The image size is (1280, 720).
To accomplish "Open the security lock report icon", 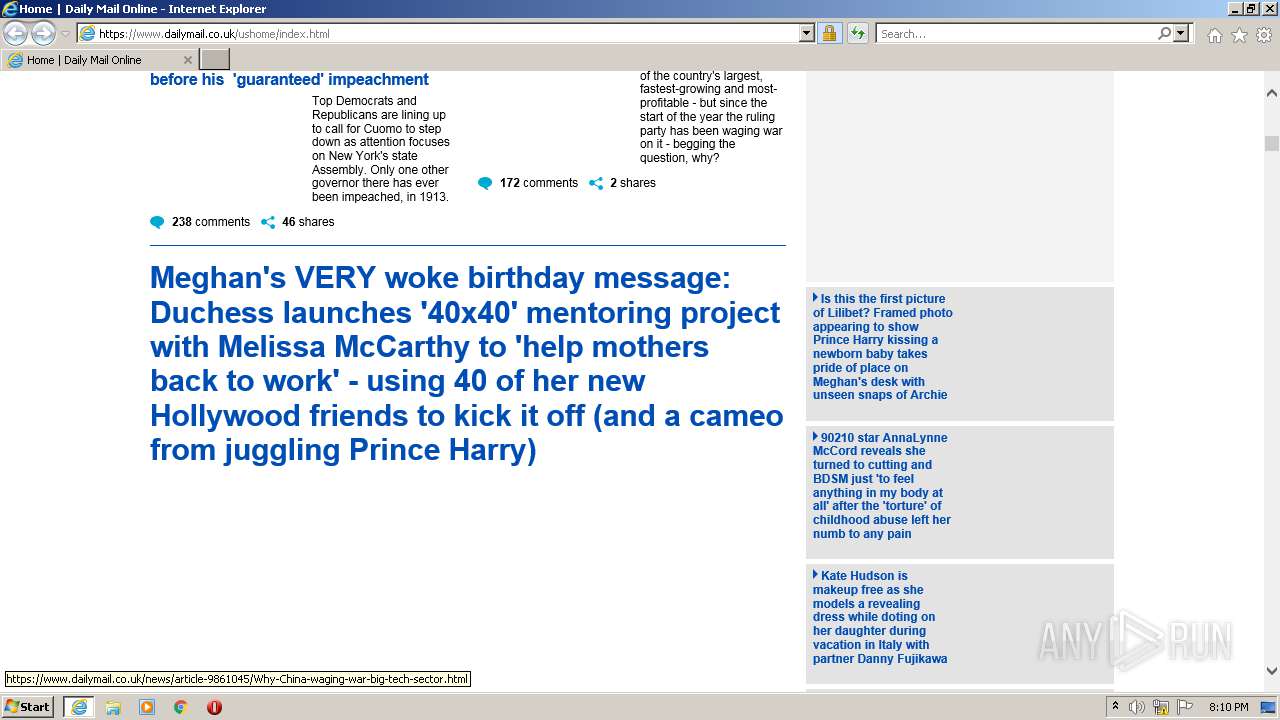I will (x=829, y=34).
